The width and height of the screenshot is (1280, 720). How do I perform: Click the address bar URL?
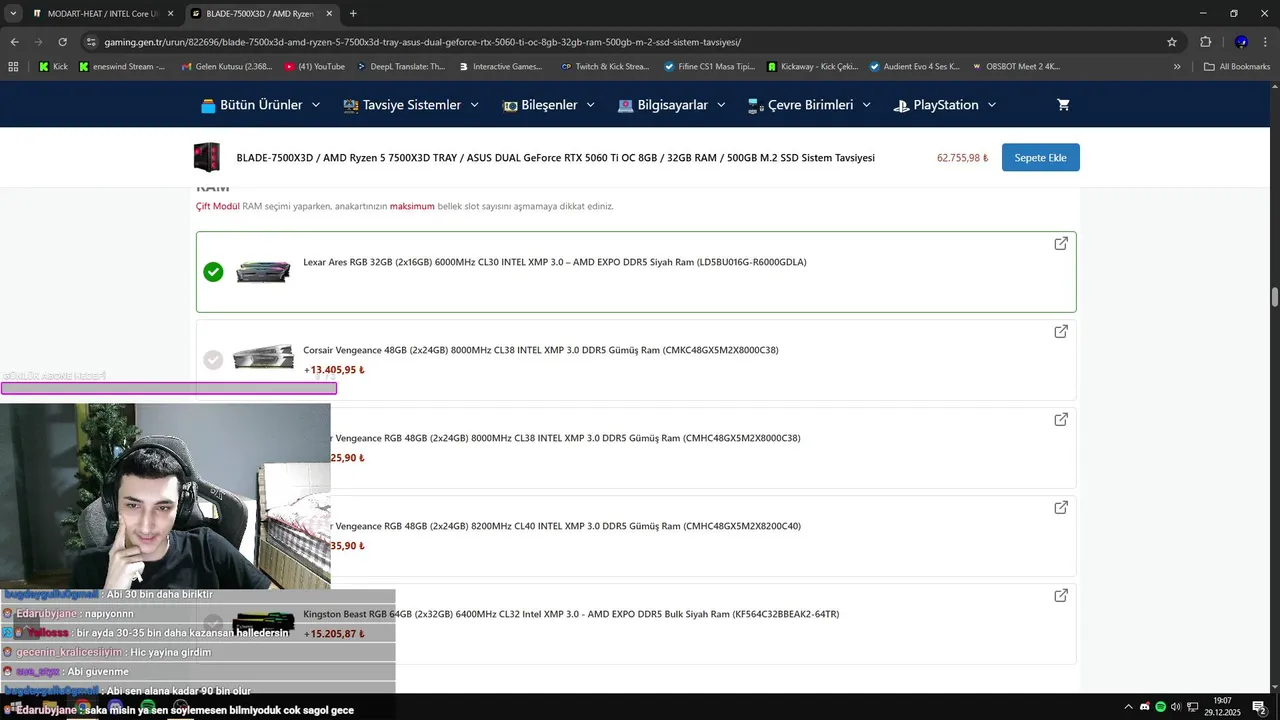(x=422, y=42)
